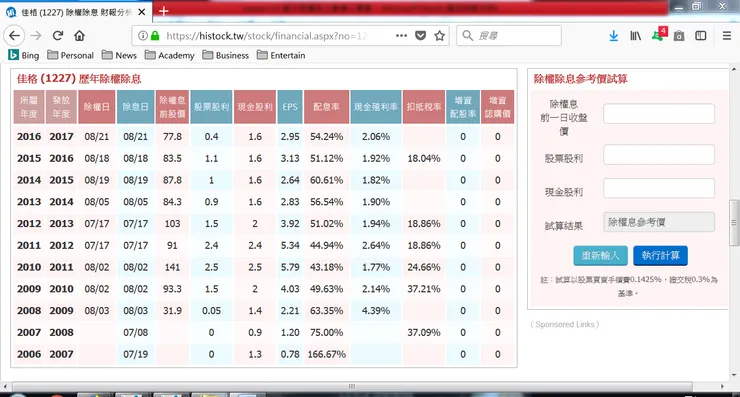Image resolution: width=740 pixels, height=397 pixels.
Task: Click the 5.79 EPS value
Action: (x=290, y=267)
